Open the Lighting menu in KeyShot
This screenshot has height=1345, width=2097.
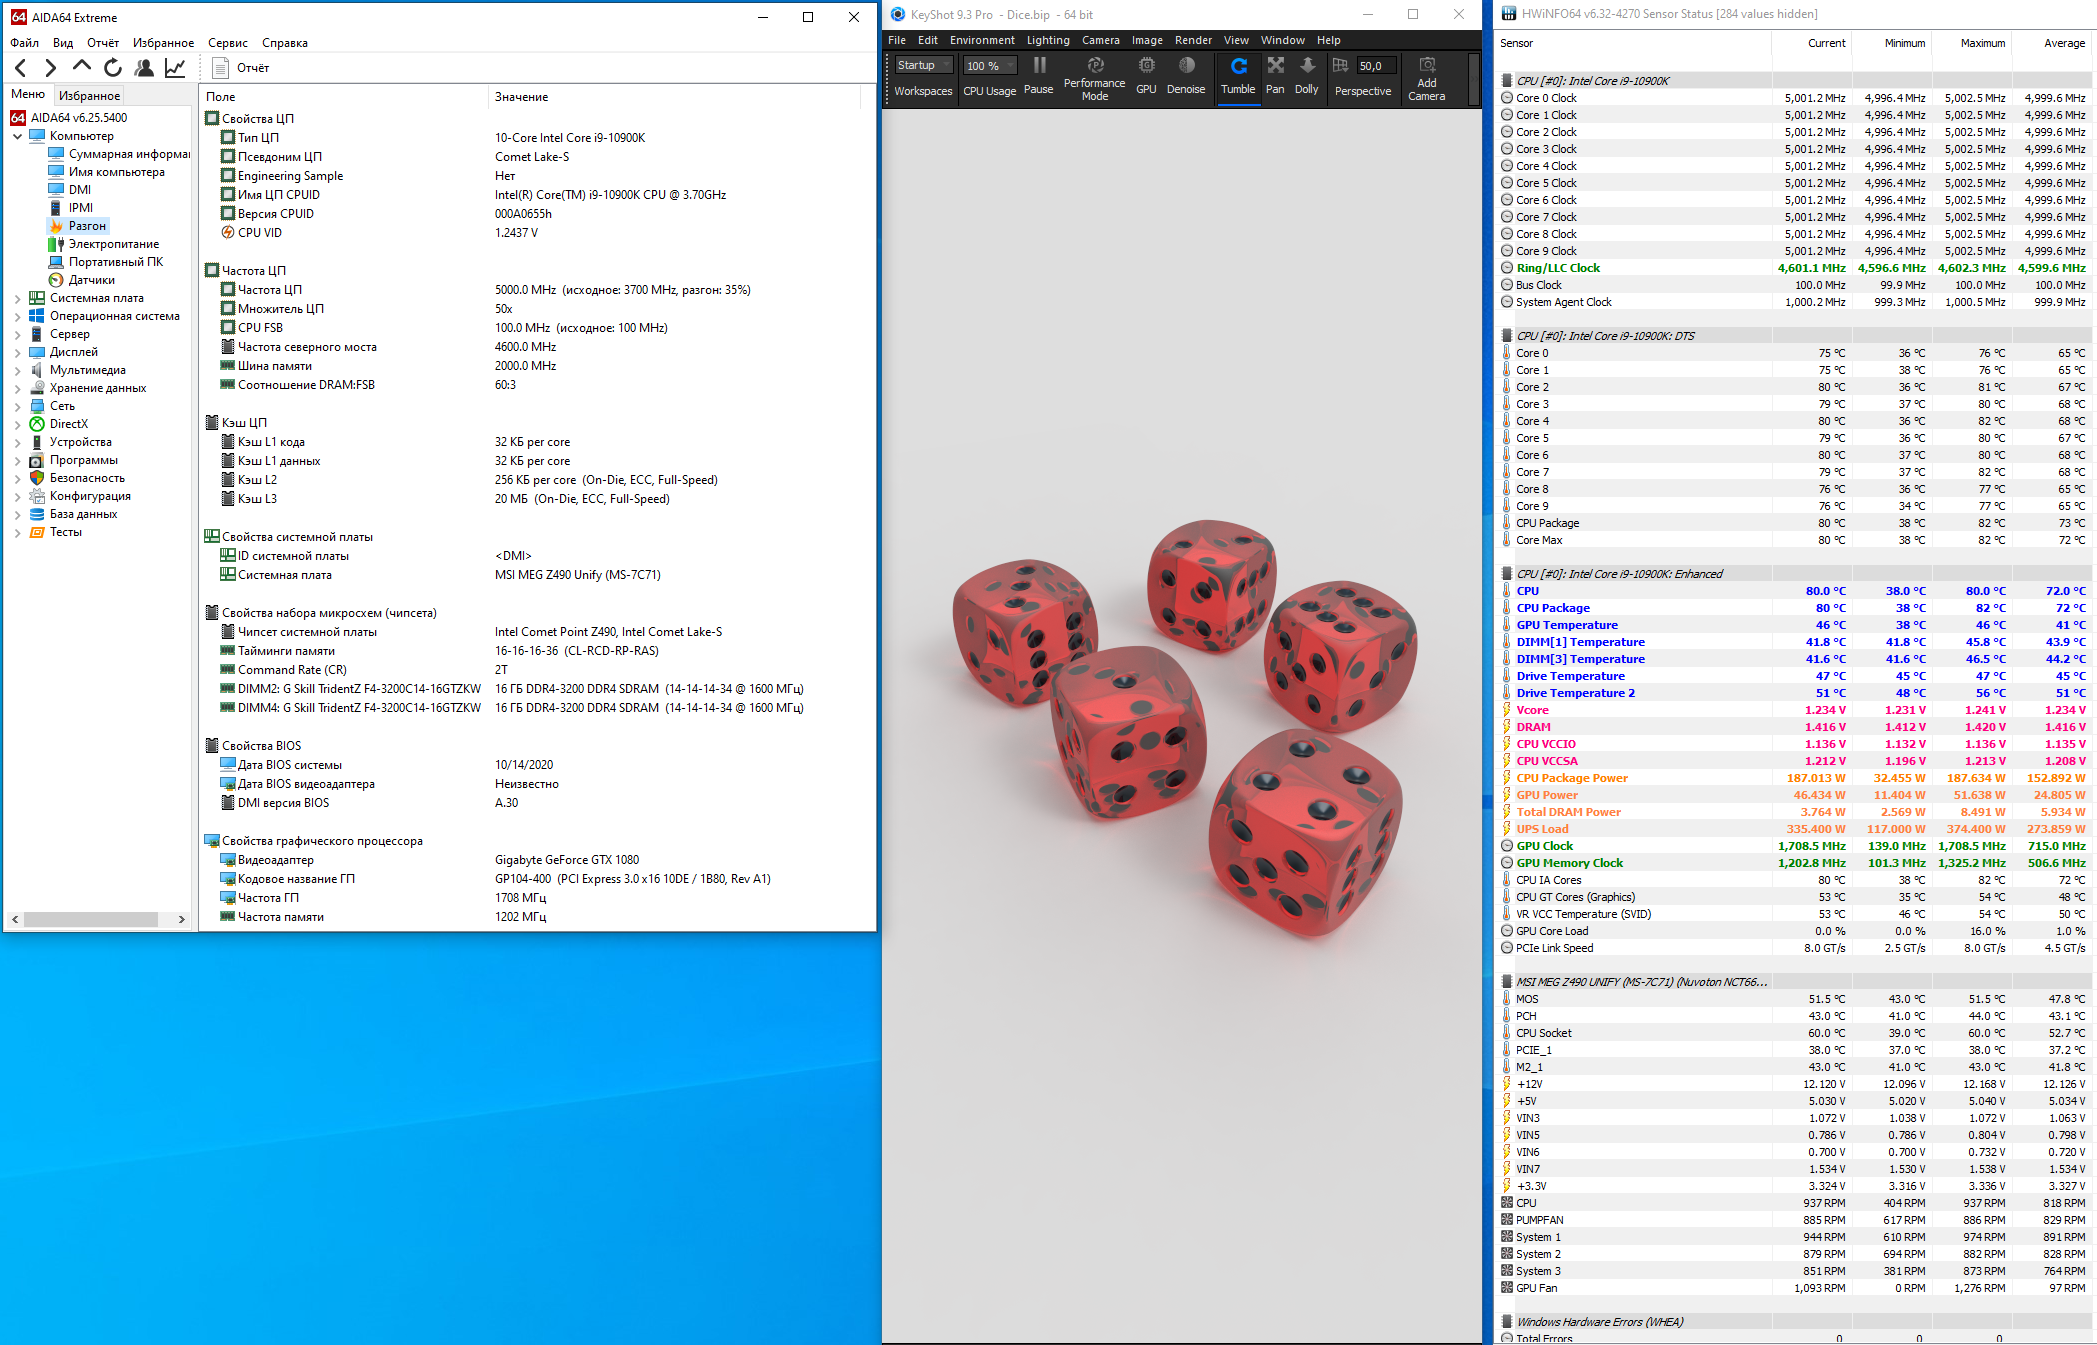tap(1047, 40)
